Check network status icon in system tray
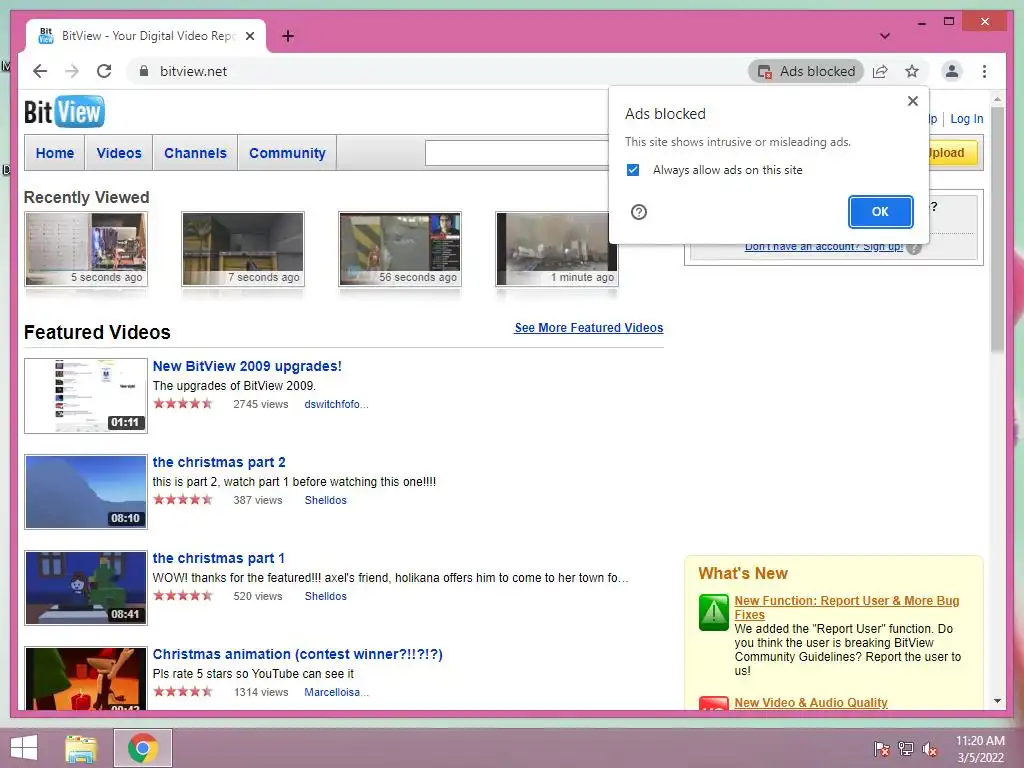Viewport: 1024px width, 768px height. pyautogui.click(x=906, y=748)
